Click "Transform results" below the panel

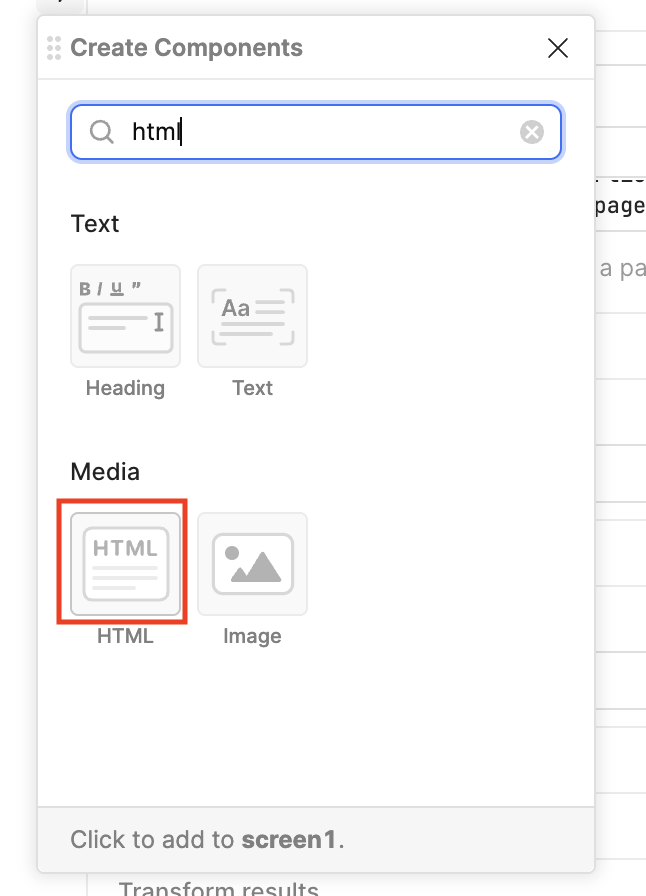pos(218,889)
